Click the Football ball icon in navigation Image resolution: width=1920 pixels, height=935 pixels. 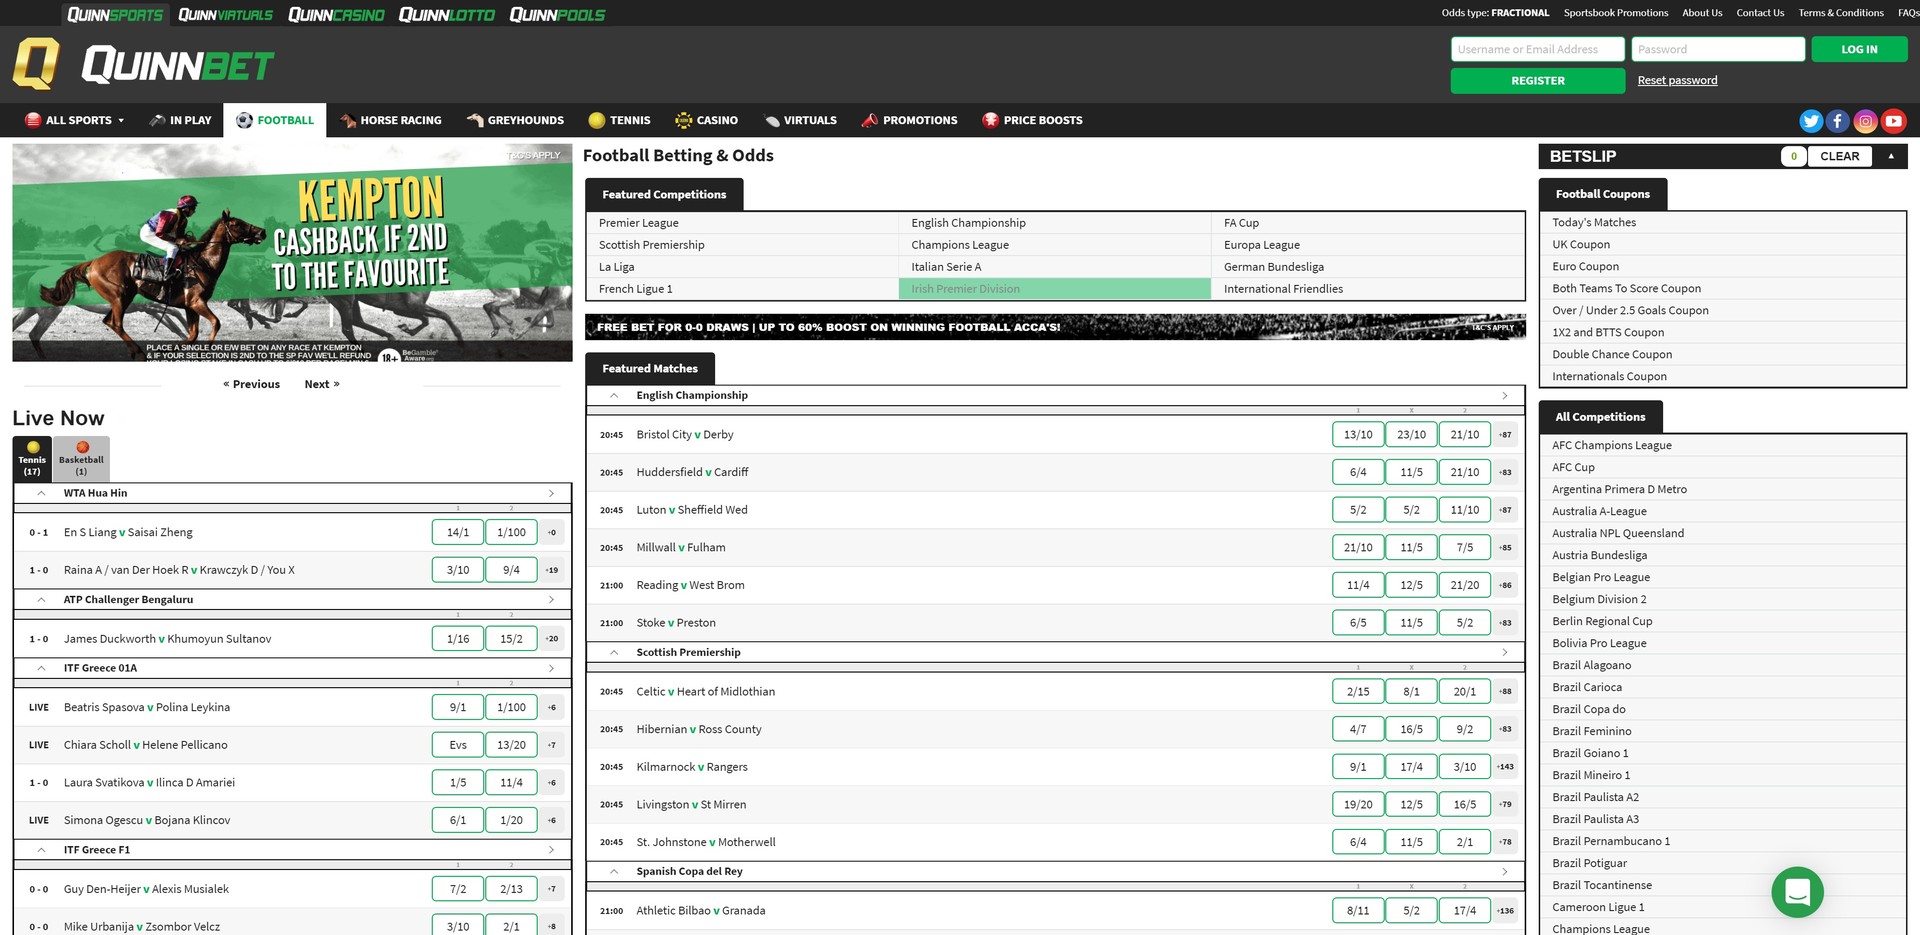coord(244,120)
